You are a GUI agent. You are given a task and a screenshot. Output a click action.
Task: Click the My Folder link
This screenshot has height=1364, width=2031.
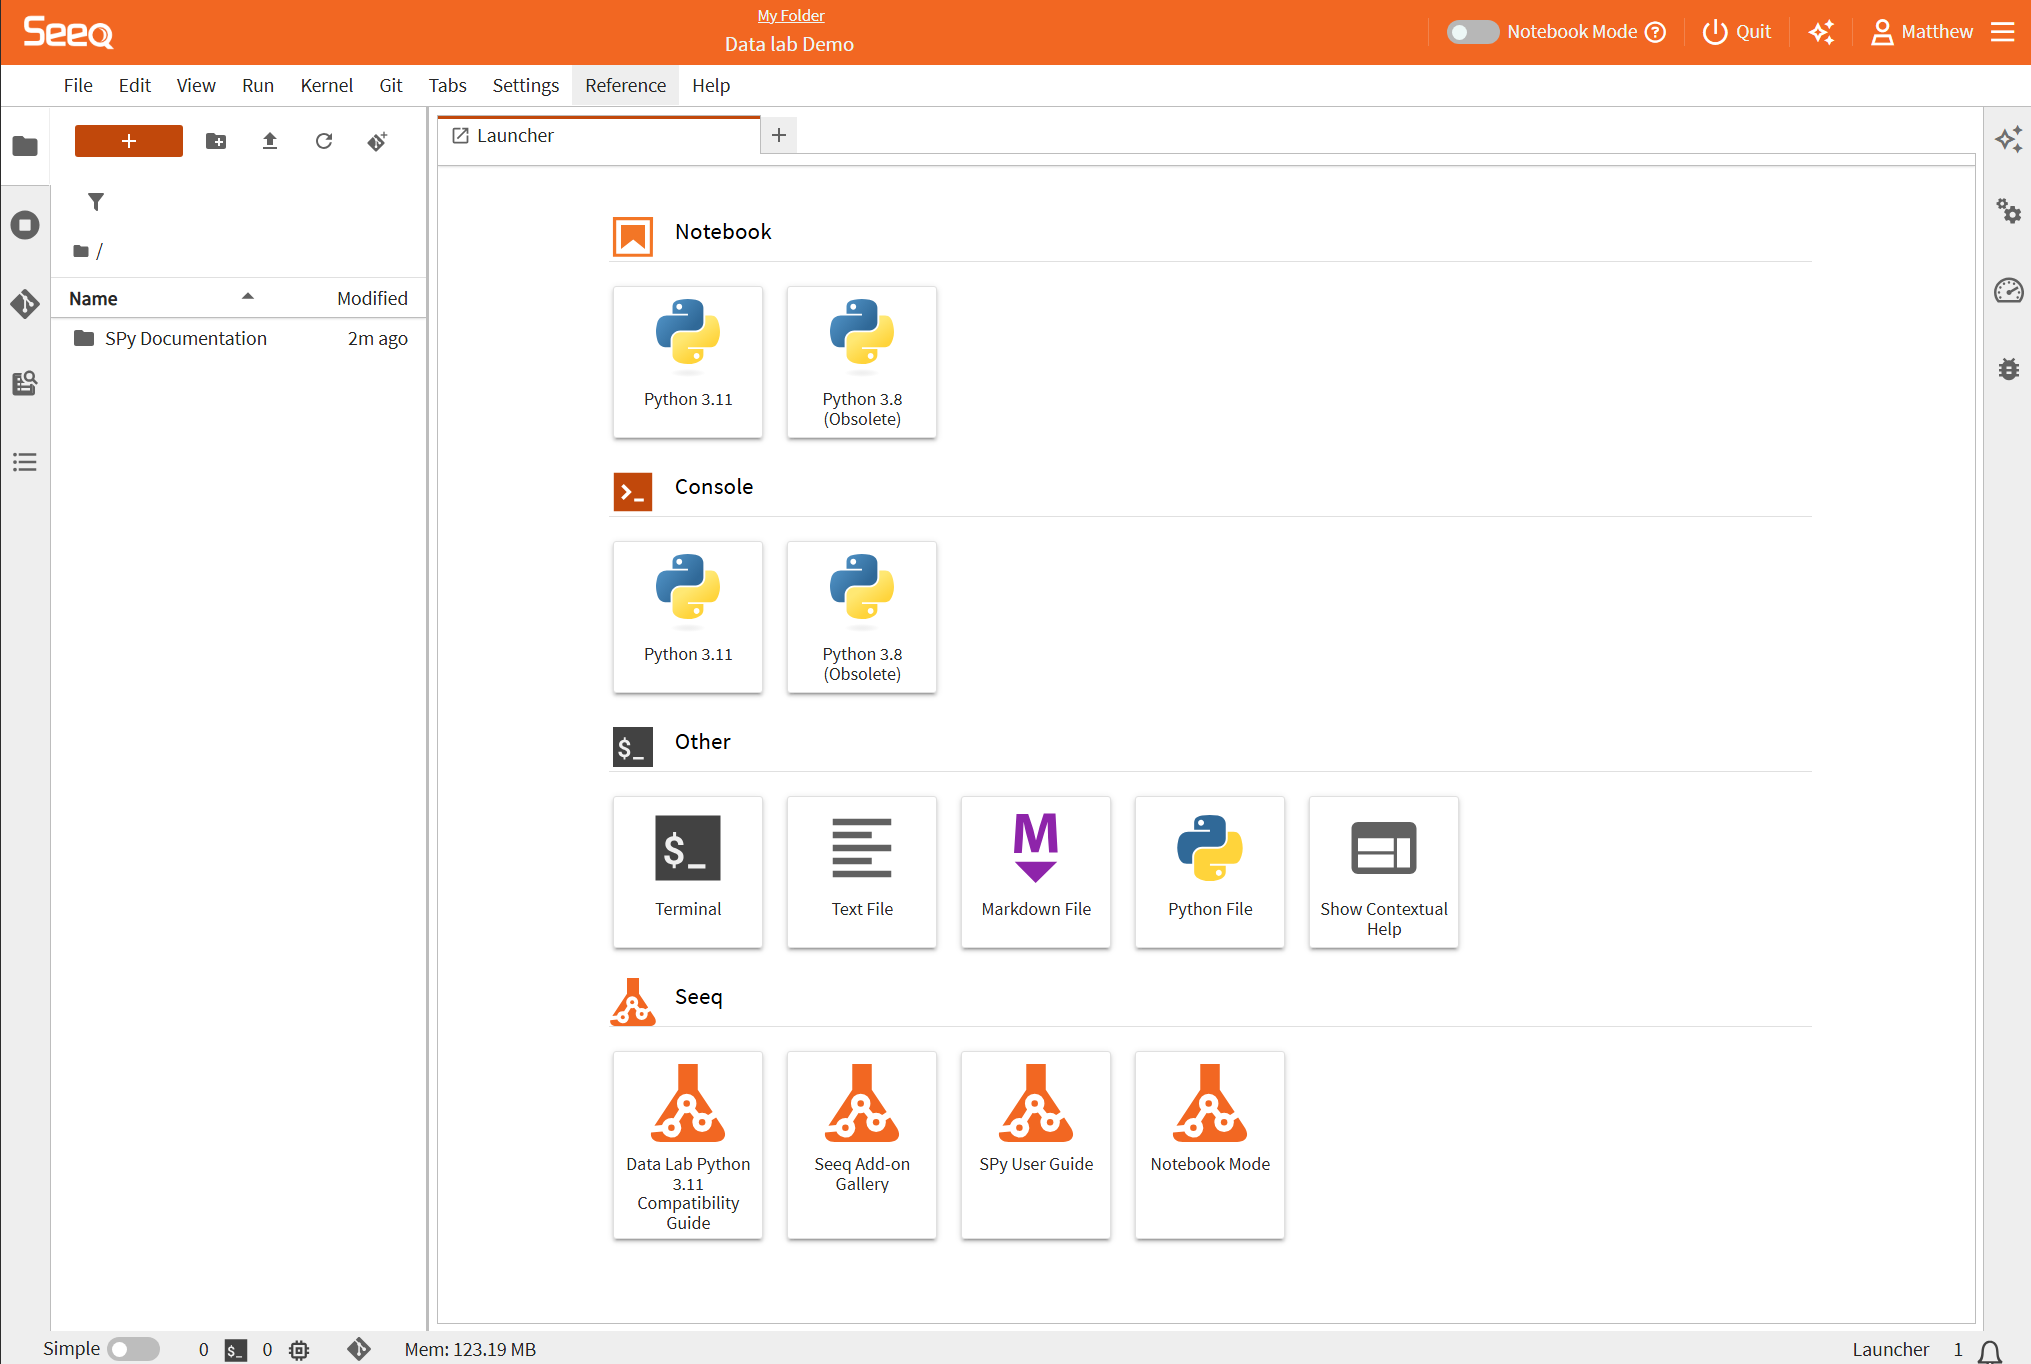(x=790, y=16)
